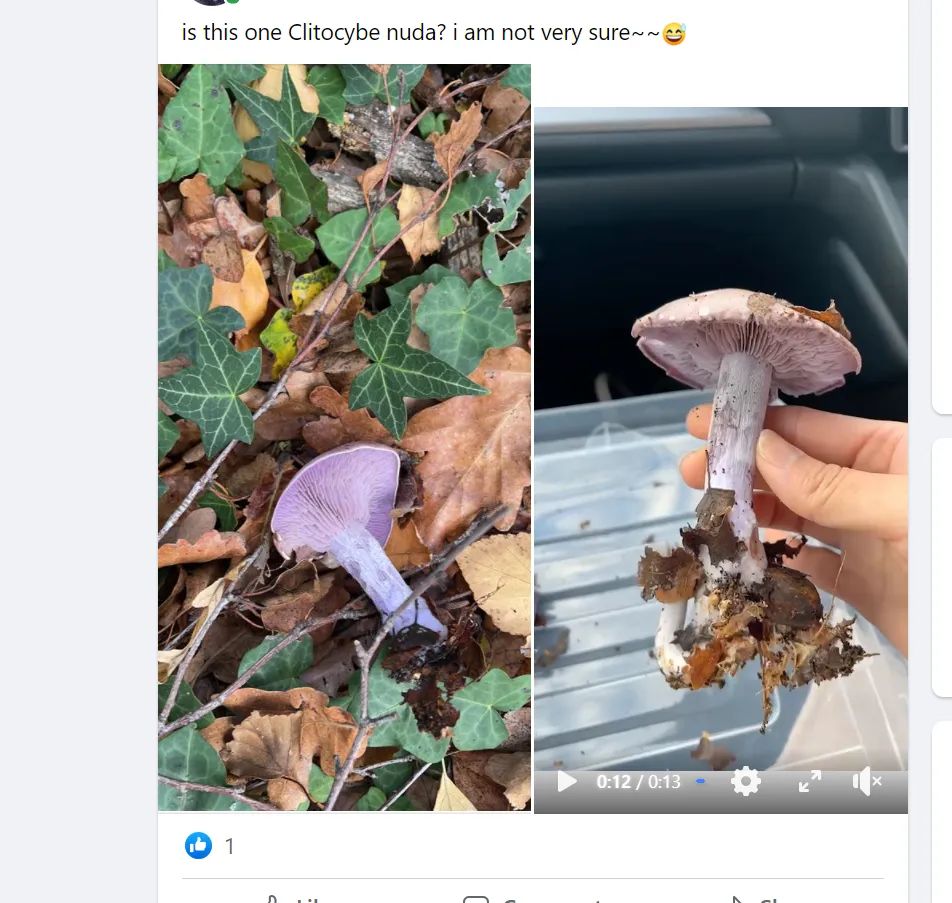Play the mushroom video

pyautogui.click(x=567, y=781)
